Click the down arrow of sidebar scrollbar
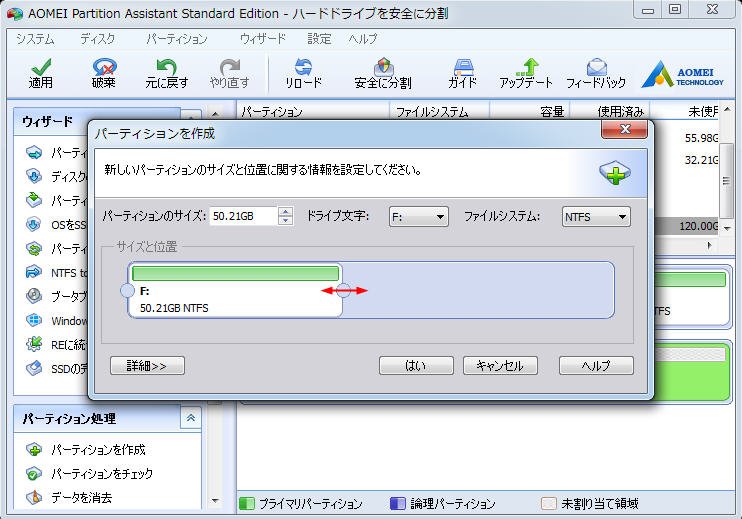 215,501
